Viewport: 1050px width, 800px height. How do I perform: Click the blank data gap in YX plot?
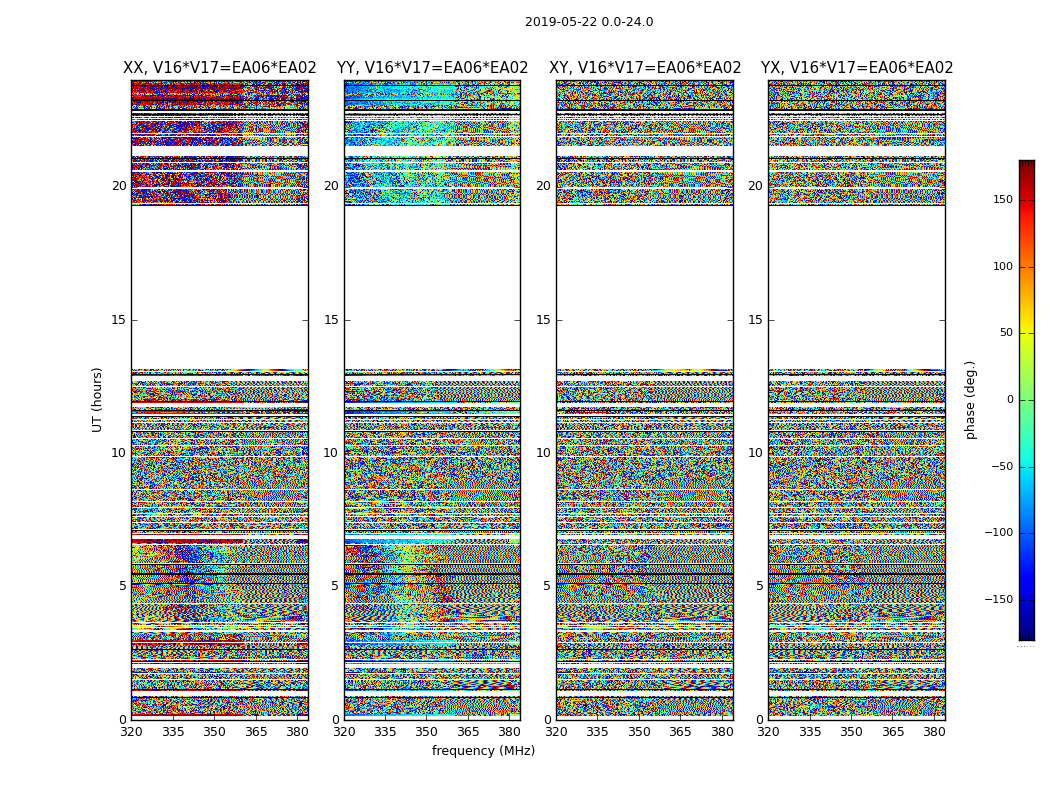click(856, 287)
